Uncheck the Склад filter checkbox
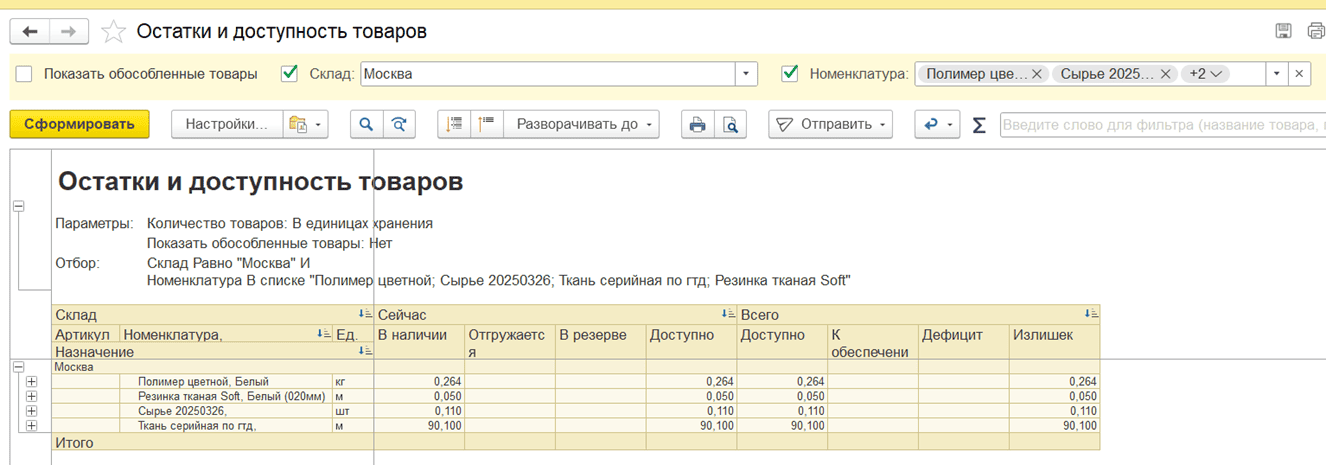Image resolution: width=1326 pixels, height=465 pixels. pyautogui.click(x=290, y=73)
